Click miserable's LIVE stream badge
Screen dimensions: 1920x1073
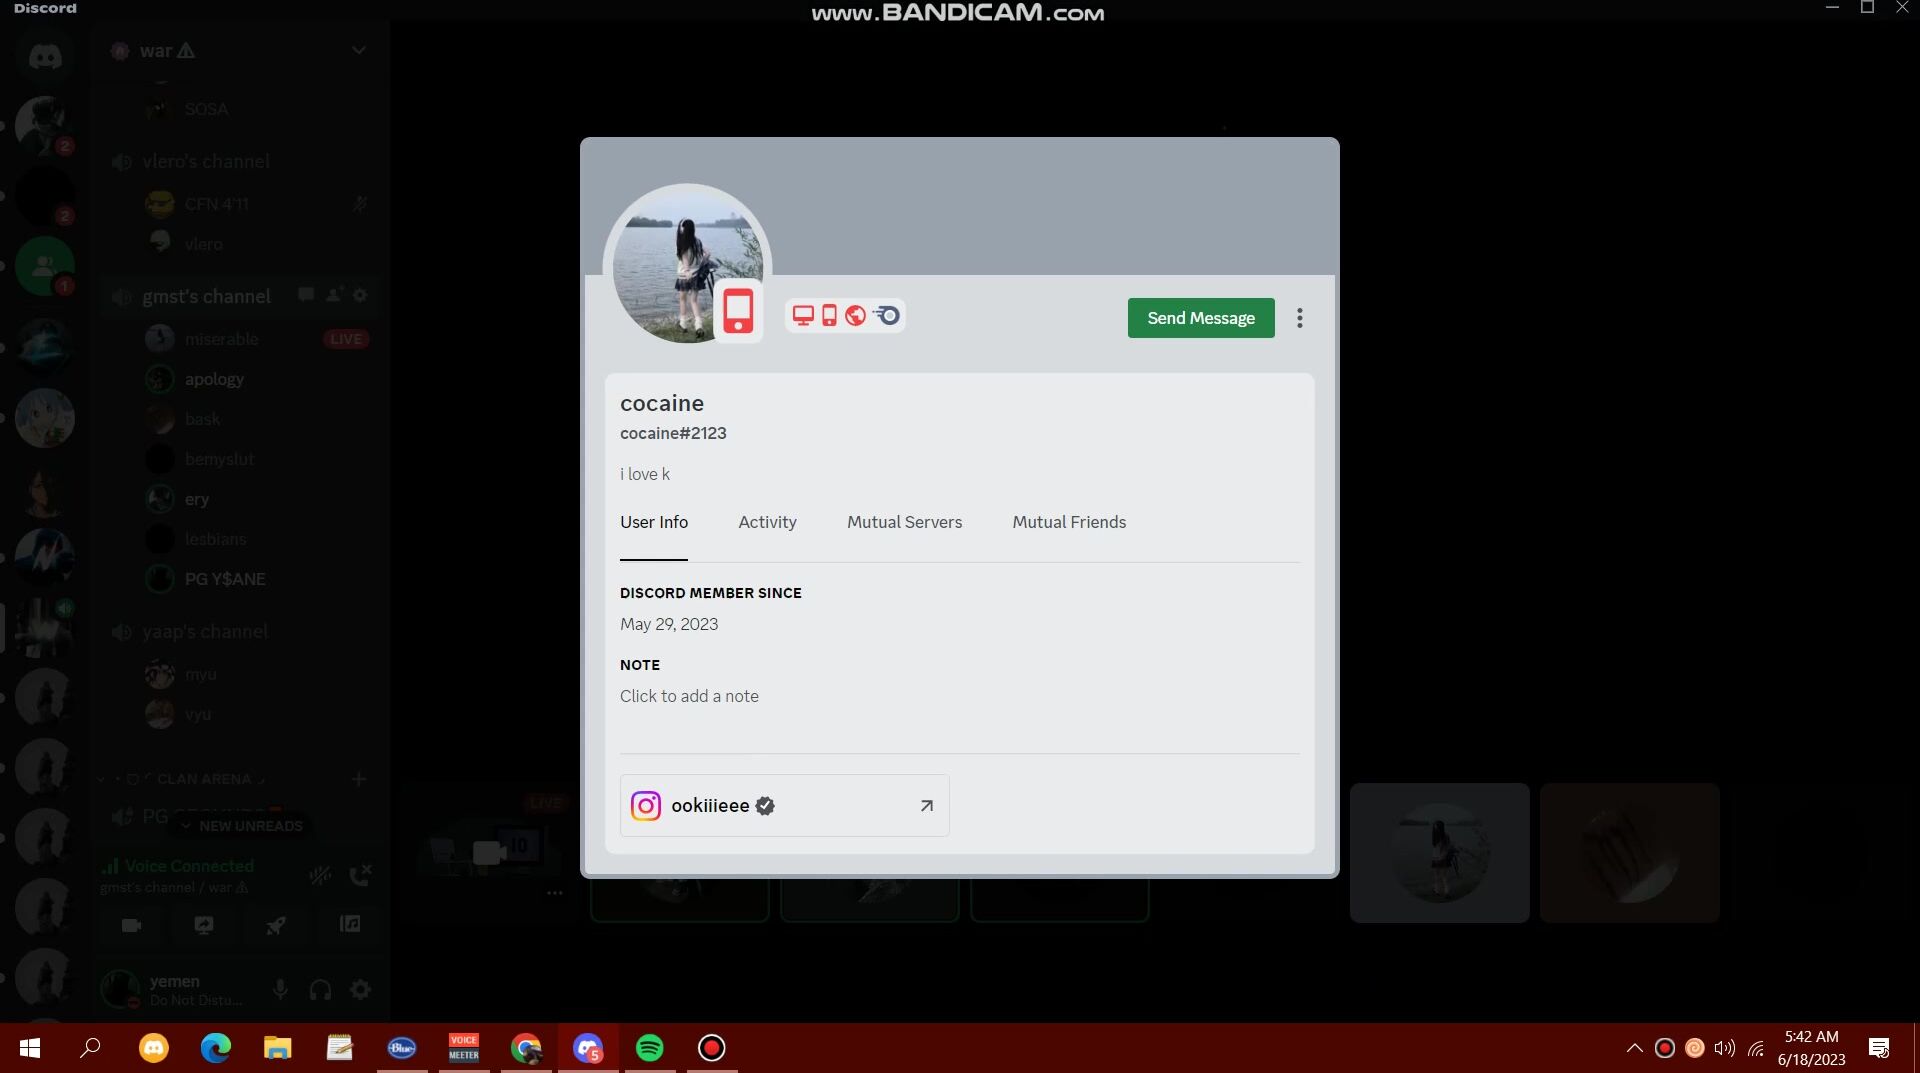click(346, 339)
